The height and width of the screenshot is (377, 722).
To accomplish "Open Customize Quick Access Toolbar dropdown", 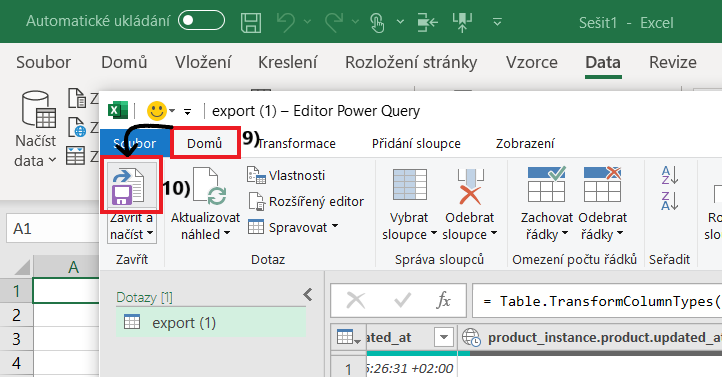I will pyautogui.click(x=497, y=22).
